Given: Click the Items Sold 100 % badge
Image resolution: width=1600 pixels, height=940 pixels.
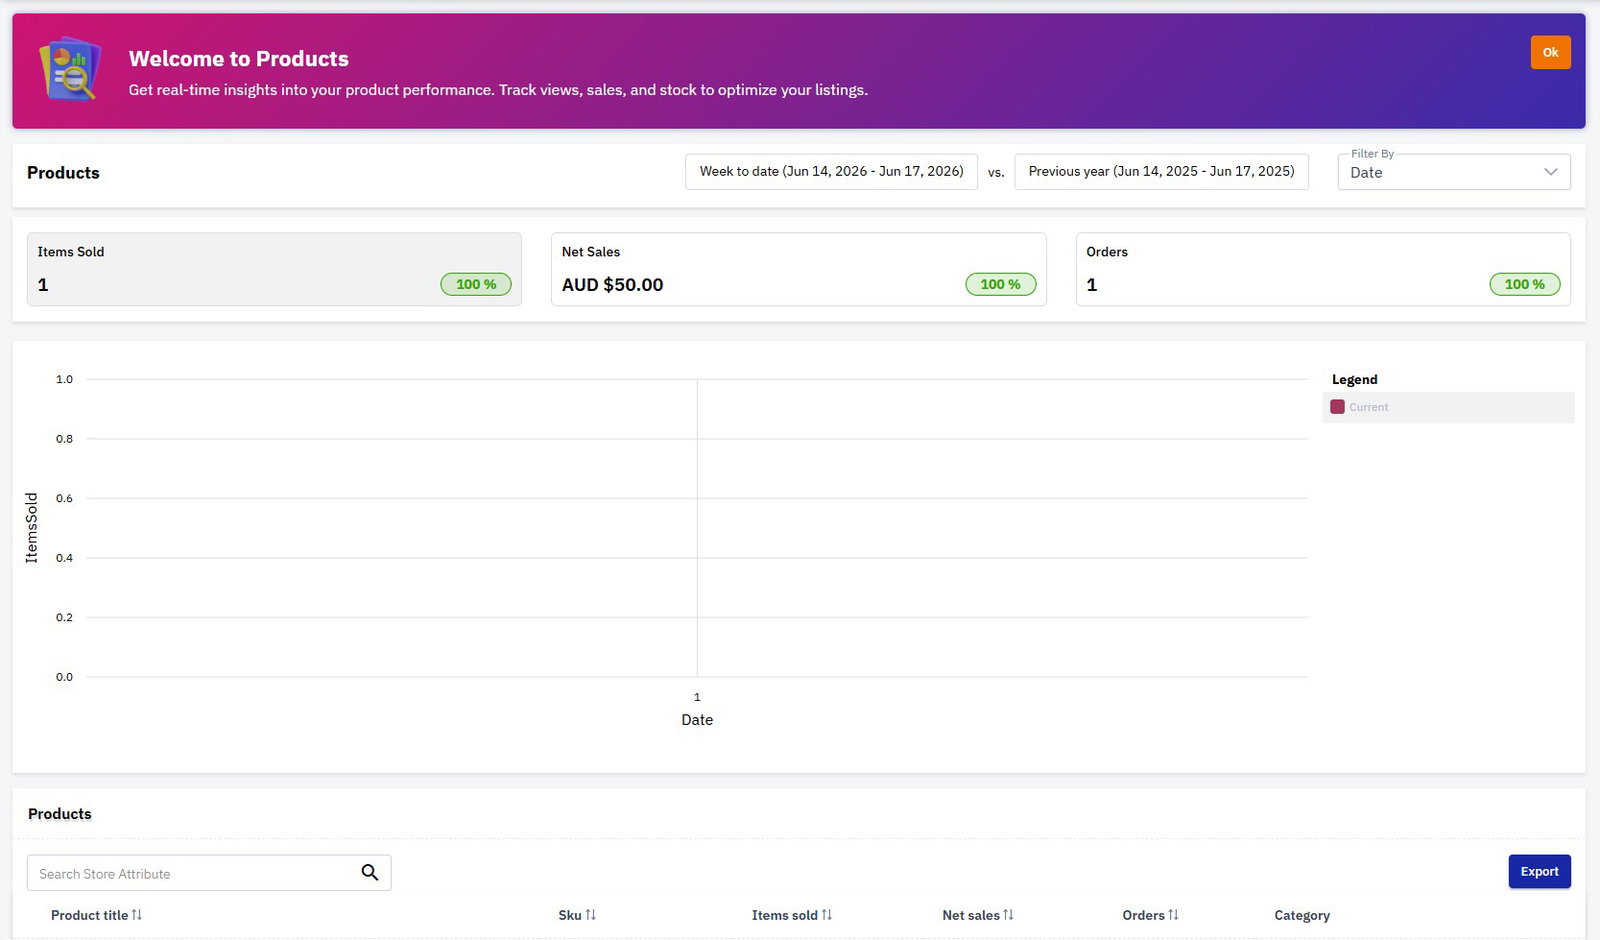Looking at the screenshot, I should 476,284.
